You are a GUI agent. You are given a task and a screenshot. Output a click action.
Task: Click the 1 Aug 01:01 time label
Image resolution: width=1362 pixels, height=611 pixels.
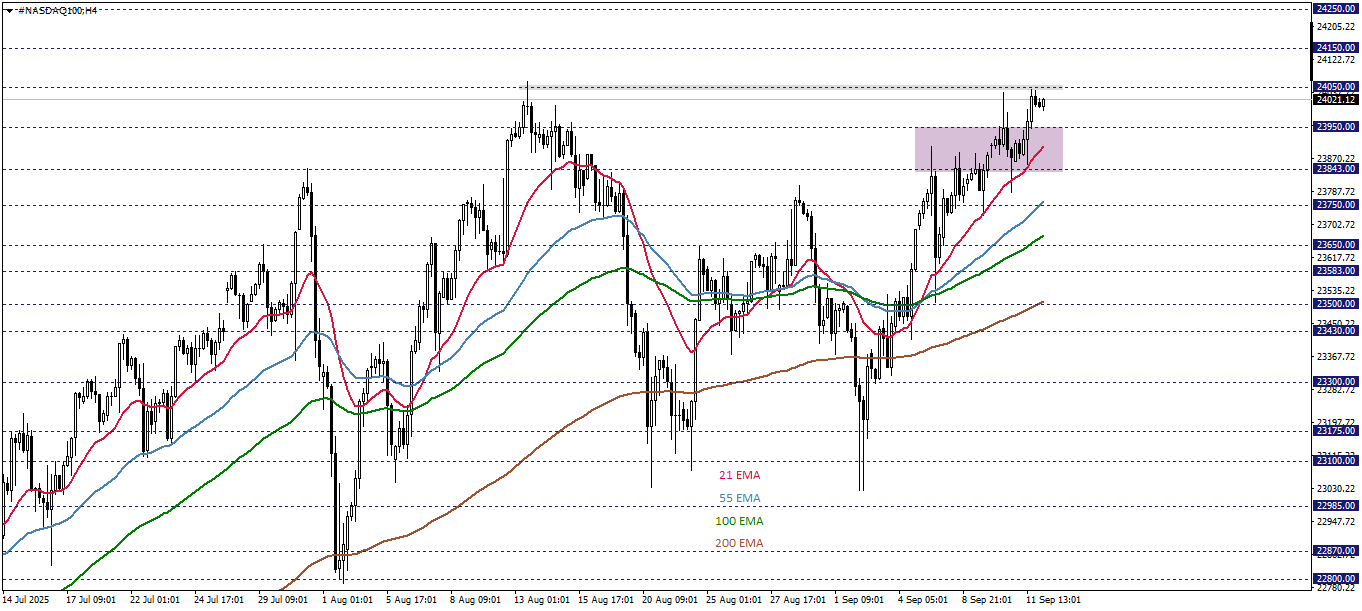[x=347, y=600]
